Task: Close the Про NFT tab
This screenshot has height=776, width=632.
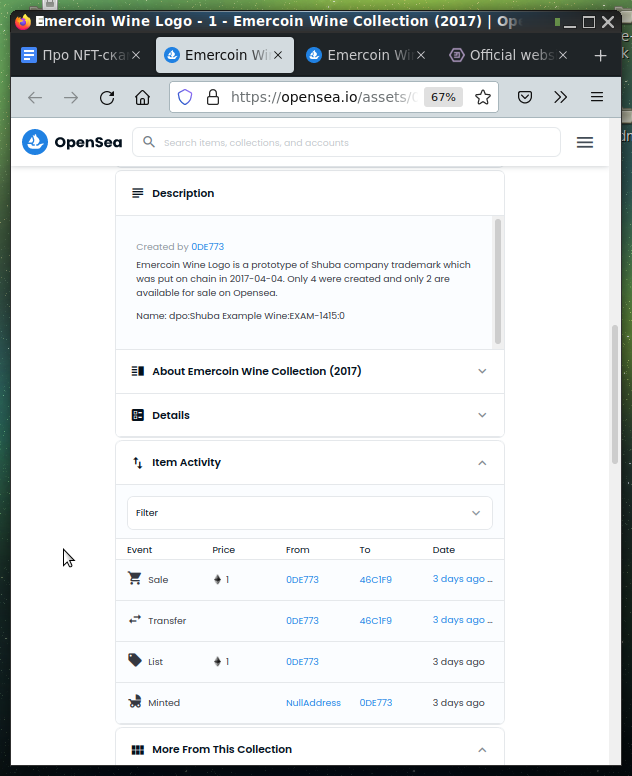Action: (x=136, y=55)
